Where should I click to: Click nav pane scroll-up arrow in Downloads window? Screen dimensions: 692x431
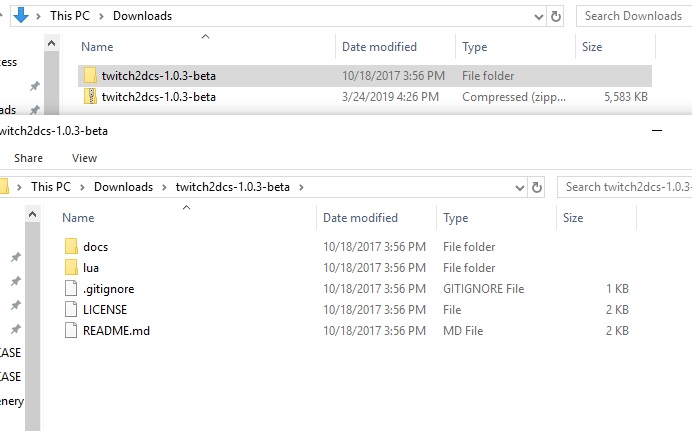[51, 43]
